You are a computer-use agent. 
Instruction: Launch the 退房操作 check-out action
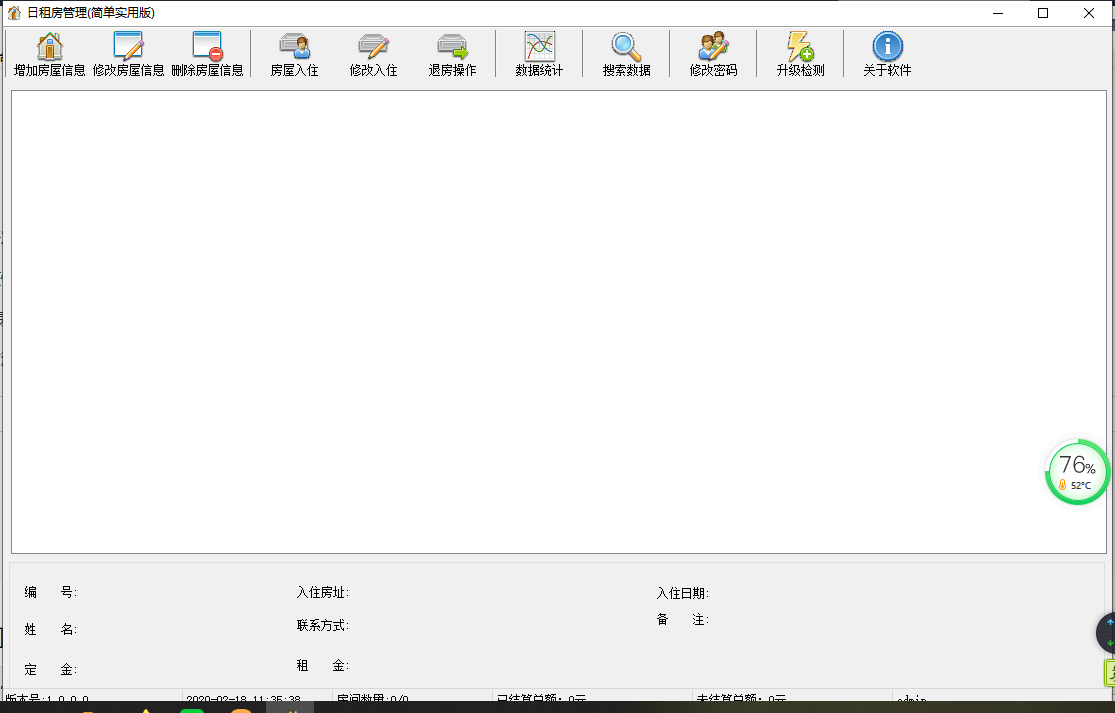click(452, 47)
